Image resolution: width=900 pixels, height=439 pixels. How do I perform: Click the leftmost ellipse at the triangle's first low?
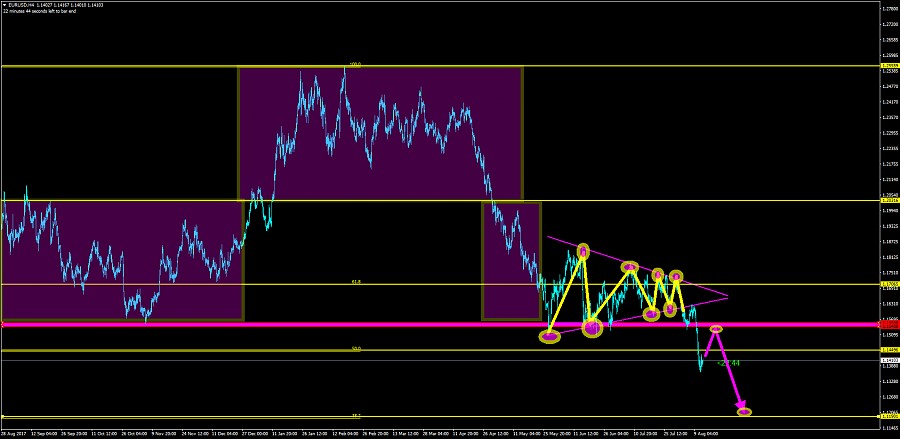click(550, 337)
